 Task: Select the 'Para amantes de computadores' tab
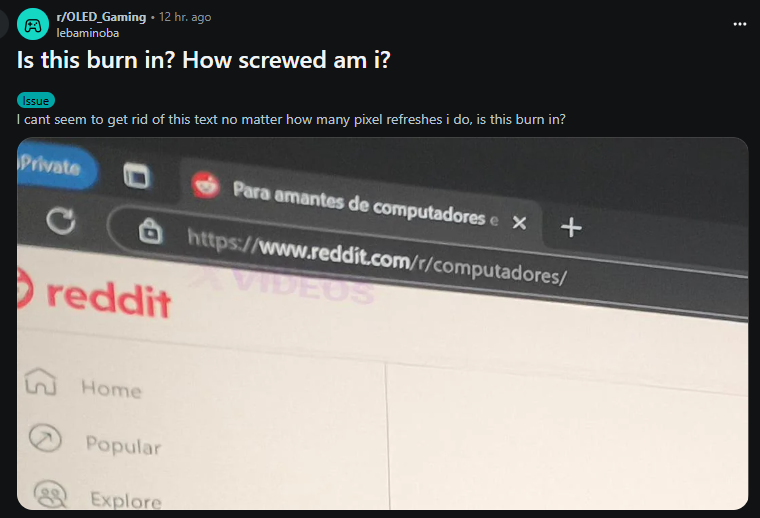click(360, 204)
